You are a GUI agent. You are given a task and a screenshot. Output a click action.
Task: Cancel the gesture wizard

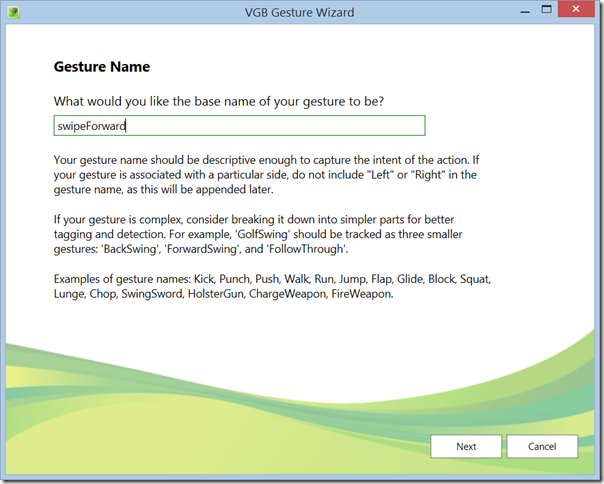tap(542, 446)
